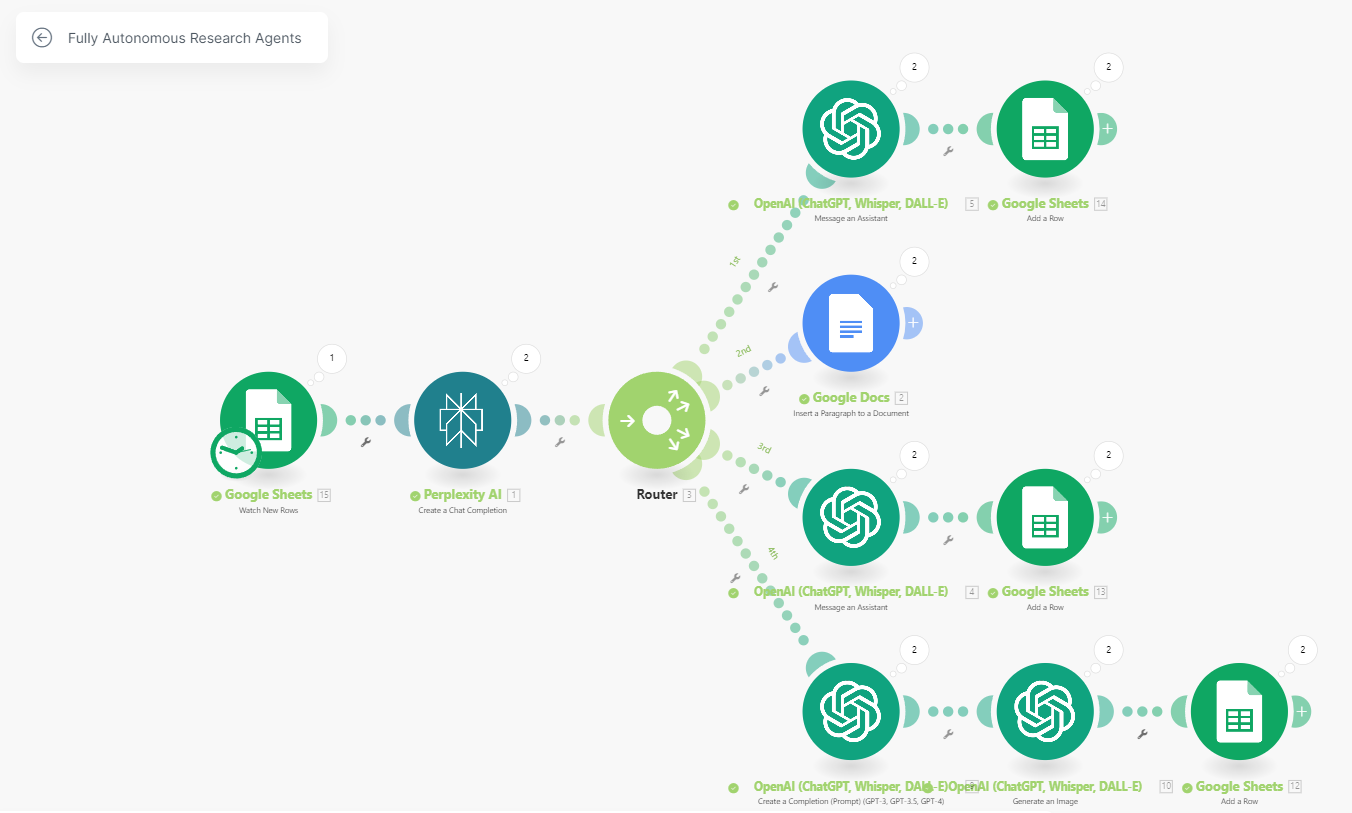Select the OpenAI Create a Completion (Prompt) module
The height and width of the screenshot is (813, 1352).
click(x=851, y=711)
